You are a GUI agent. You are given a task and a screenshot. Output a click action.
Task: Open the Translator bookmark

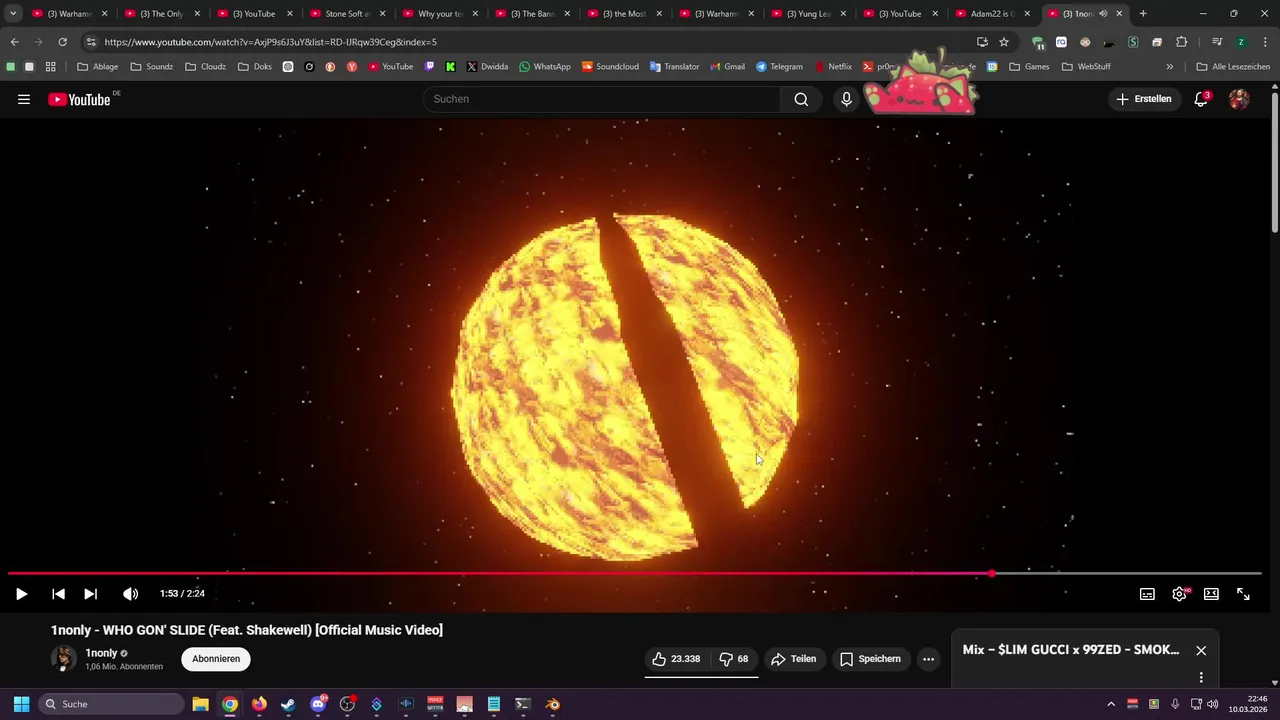pyautogui.click(x=675, y=67)
